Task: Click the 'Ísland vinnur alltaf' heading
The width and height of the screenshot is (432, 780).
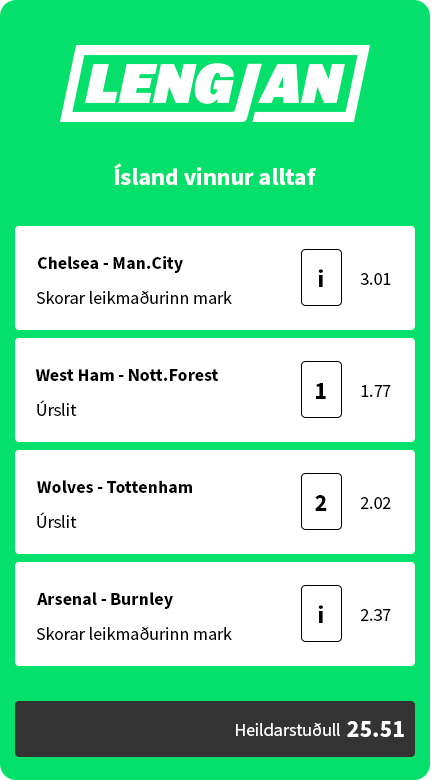Action: point(215,177)
